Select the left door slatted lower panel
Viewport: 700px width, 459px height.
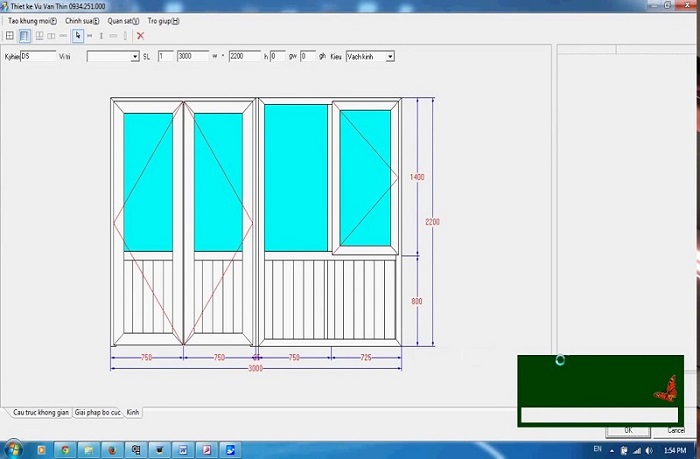click(148, 296)
